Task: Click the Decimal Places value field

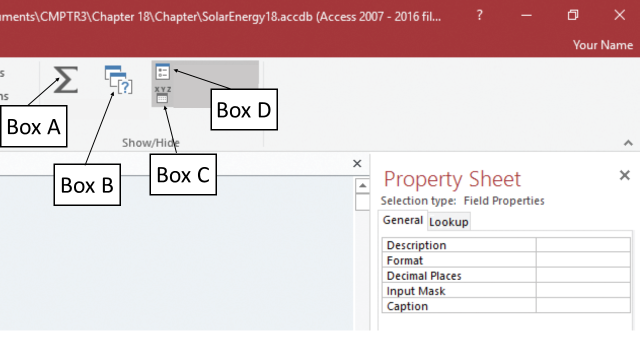Action: point(583,276)
